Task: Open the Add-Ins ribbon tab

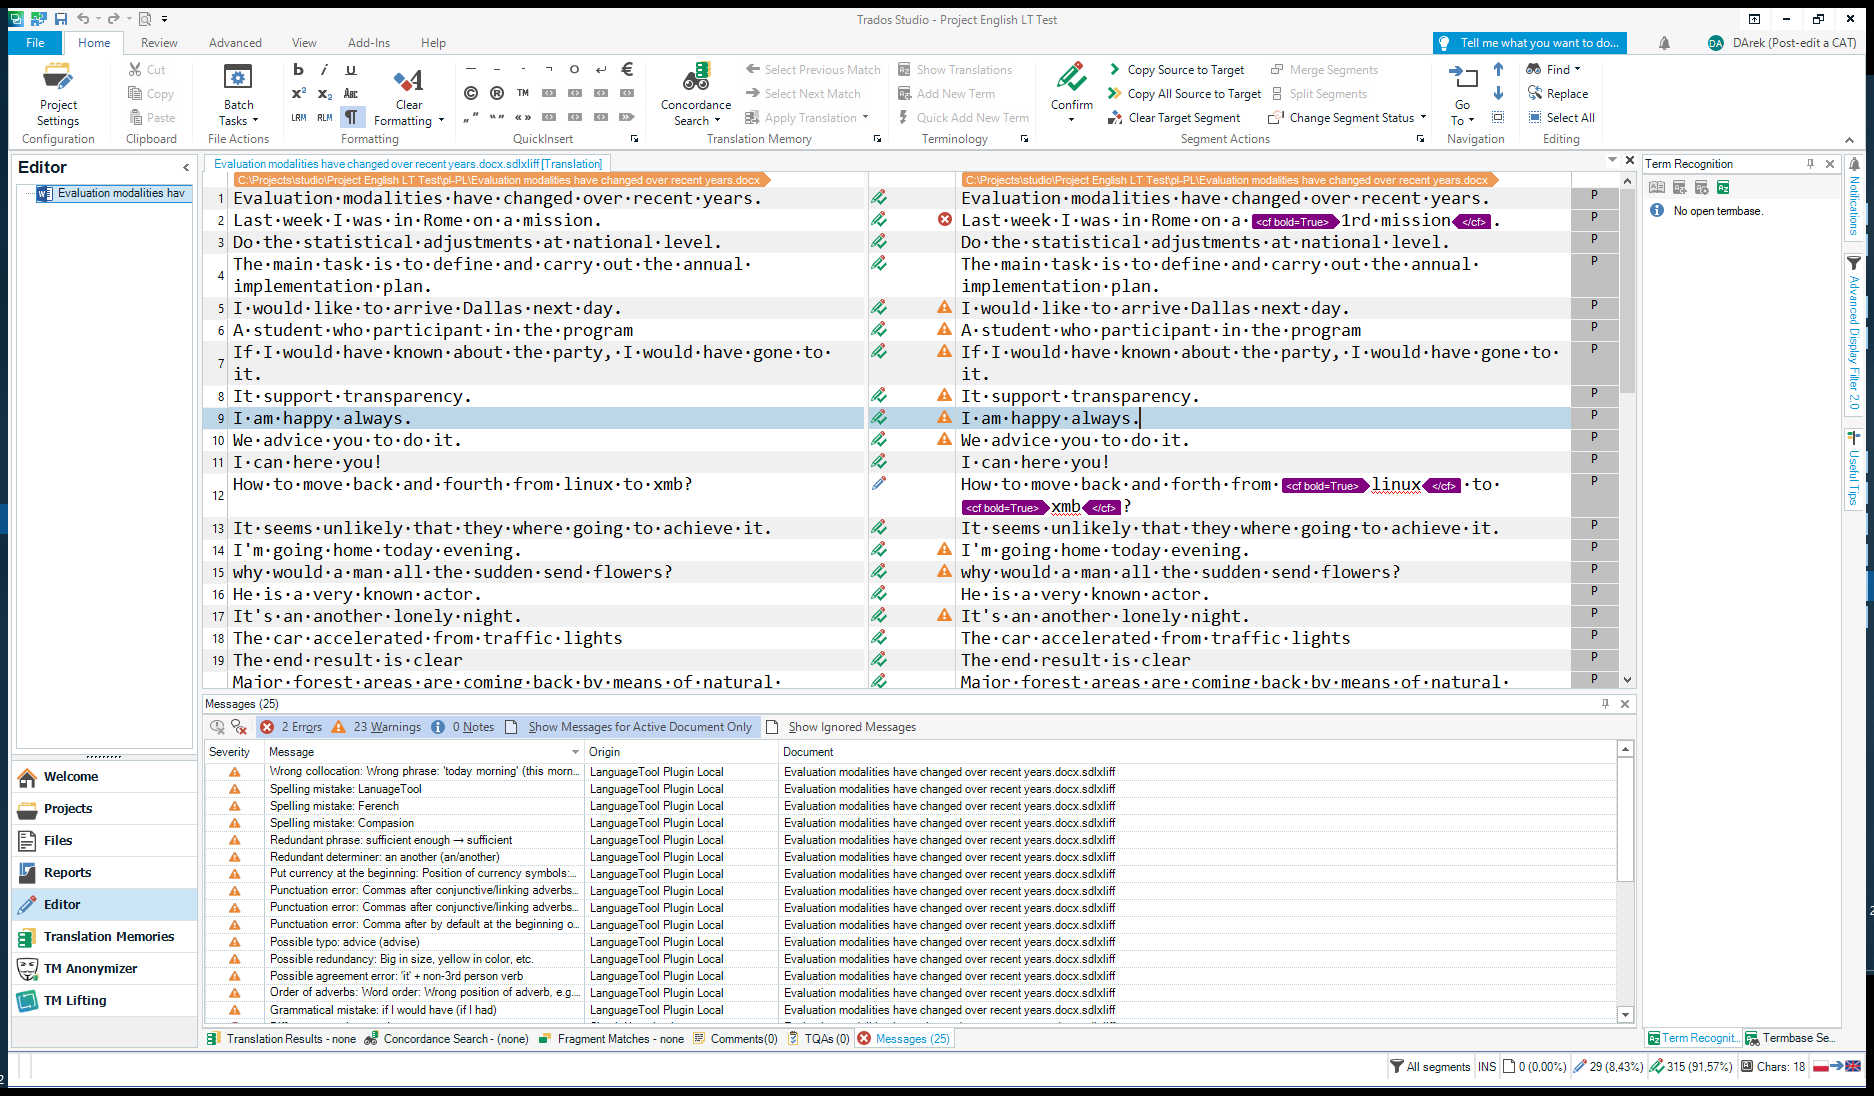Action: (x=368, y=43)
